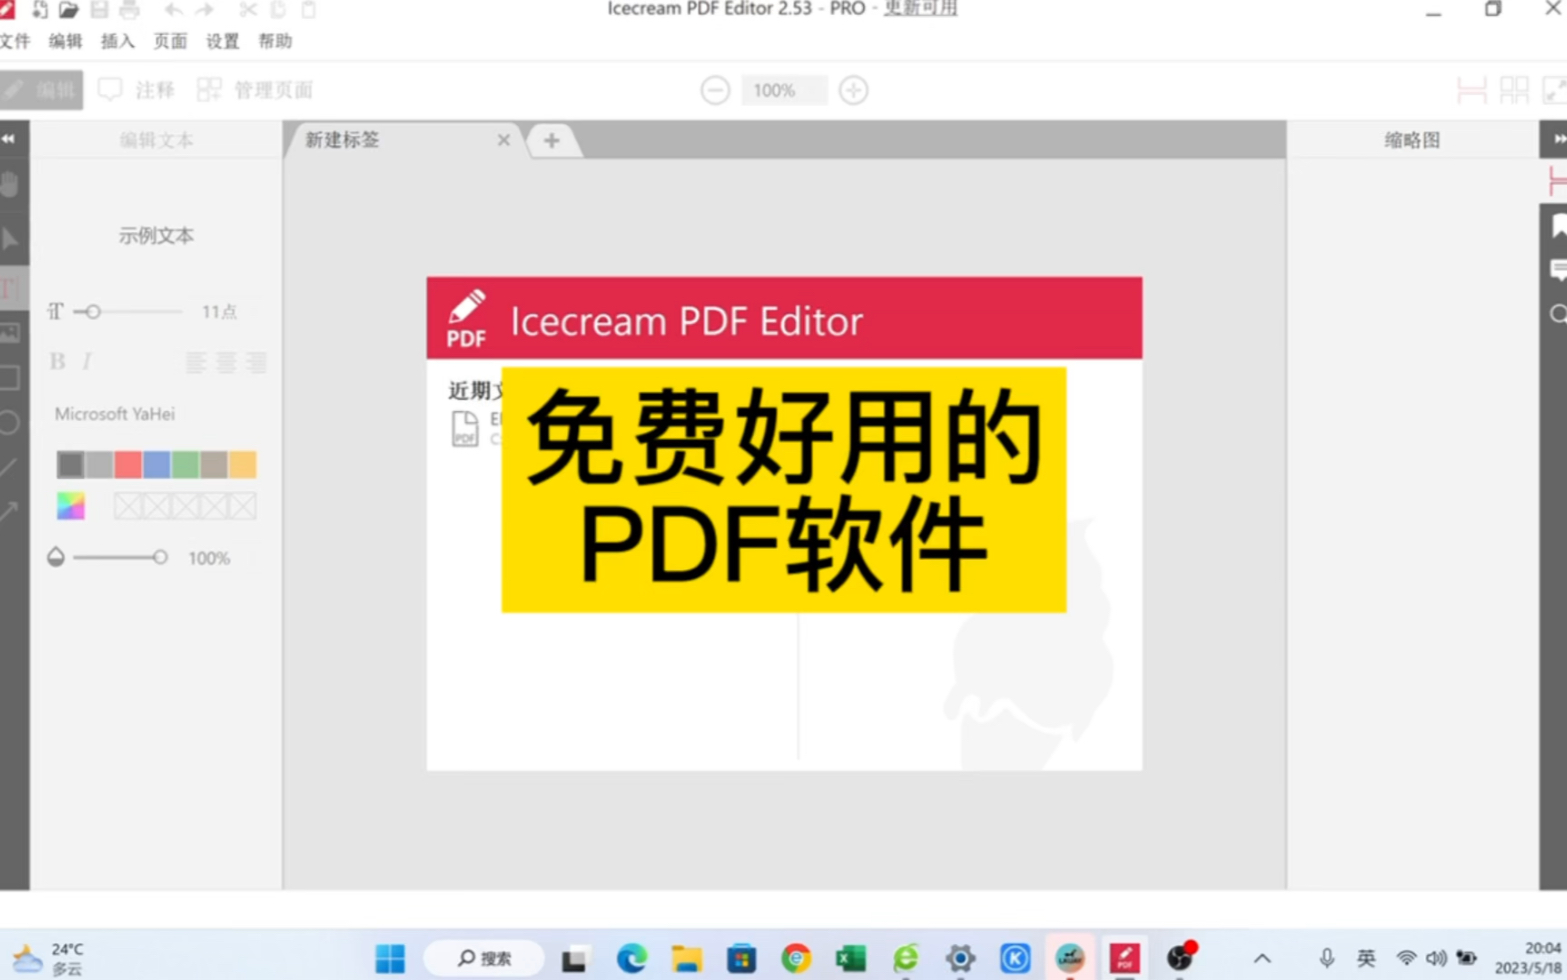Select the fit width view icon

point(1471,90)
